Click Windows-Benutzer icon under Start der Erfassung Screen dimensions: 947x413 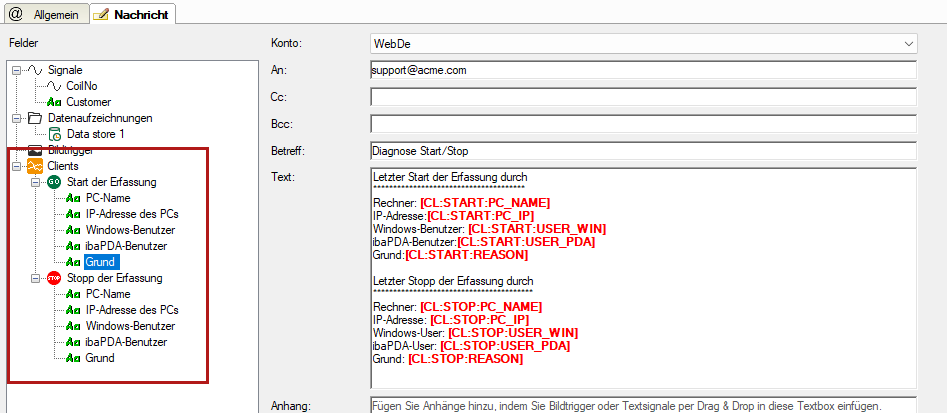coord(74,230)
